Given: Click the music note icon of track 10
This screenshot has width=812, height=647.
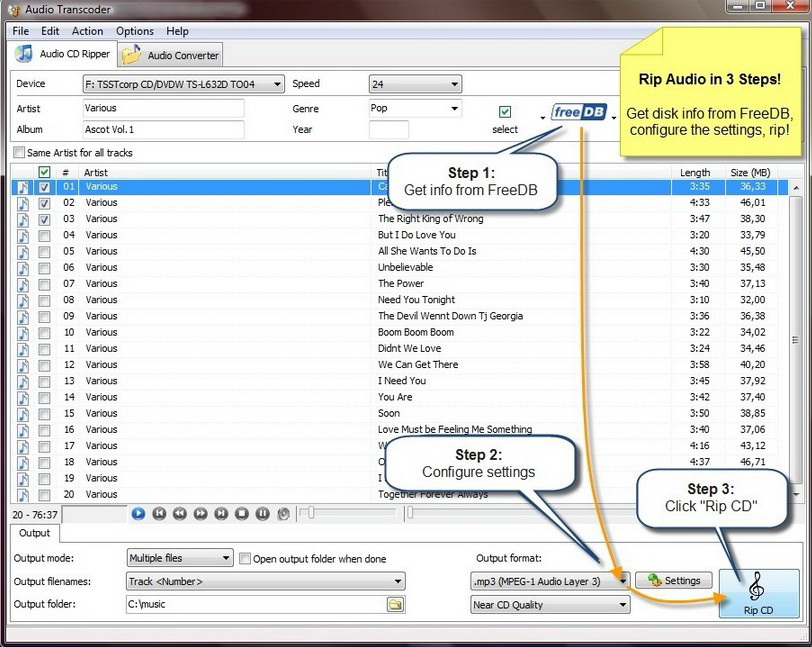Looking at the screenshot, I should click(x=23, y=333).
